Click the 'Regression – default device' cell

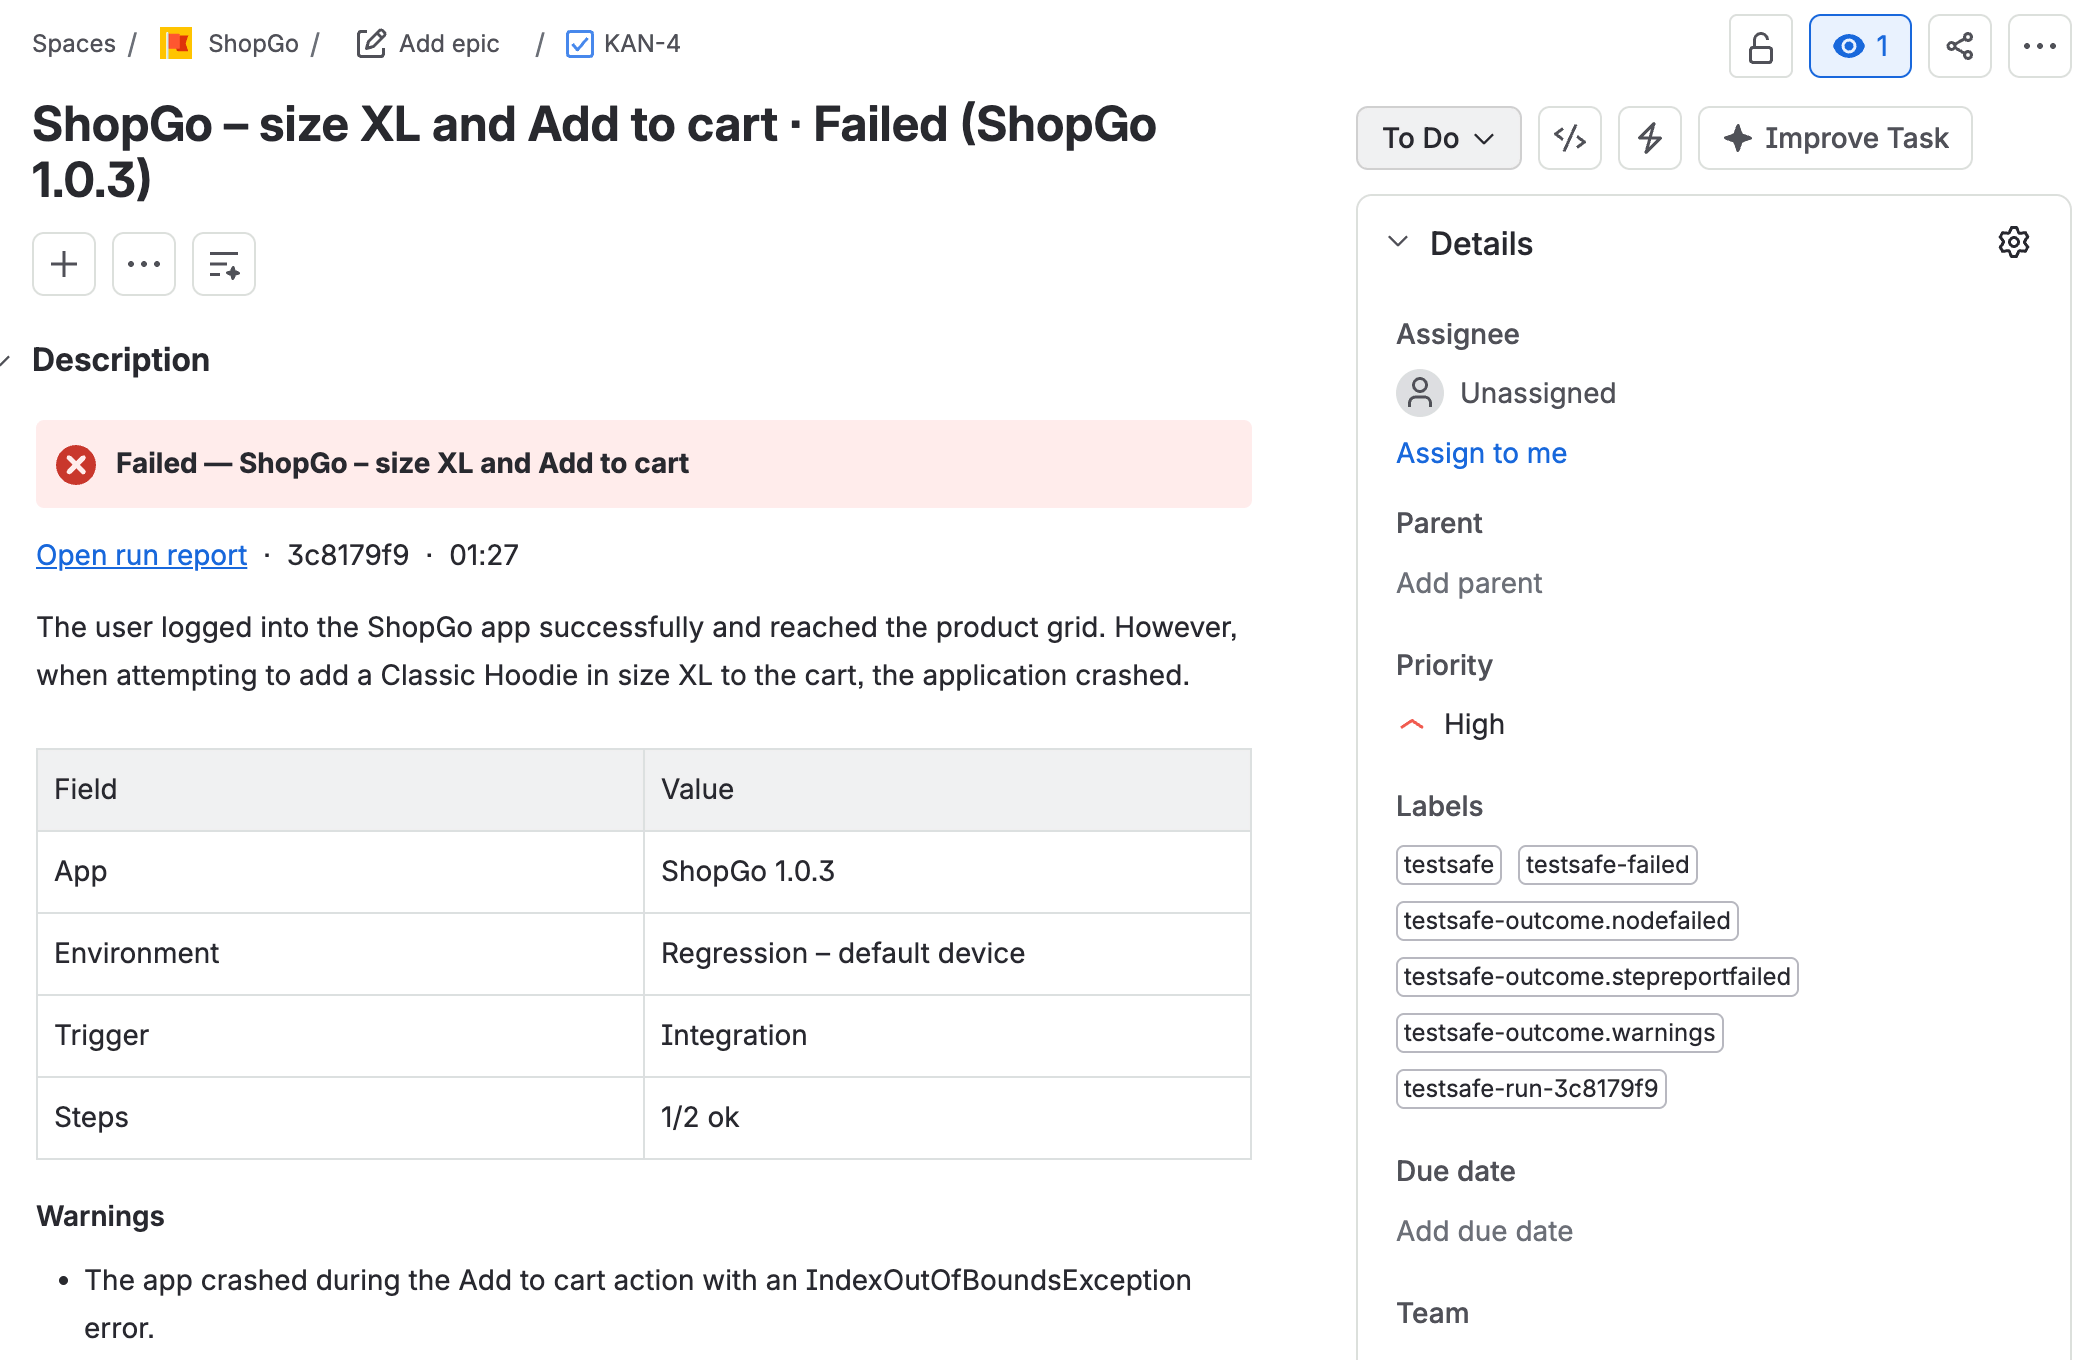(x=947, y=954)
